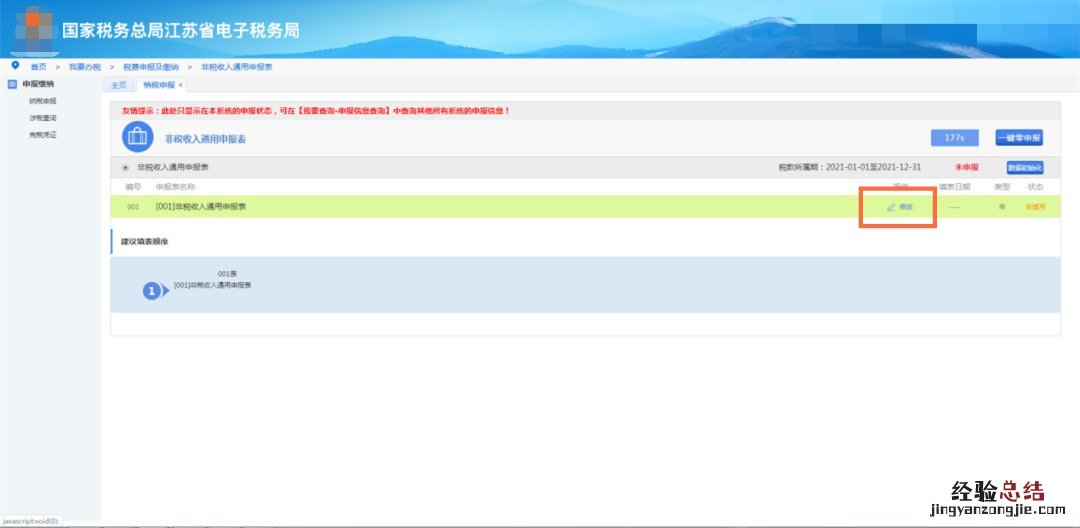Viewport: 1080px width, 528px height.
Task: Open 纳税申报 in the left sidebar
Action: tap(43, 101)
